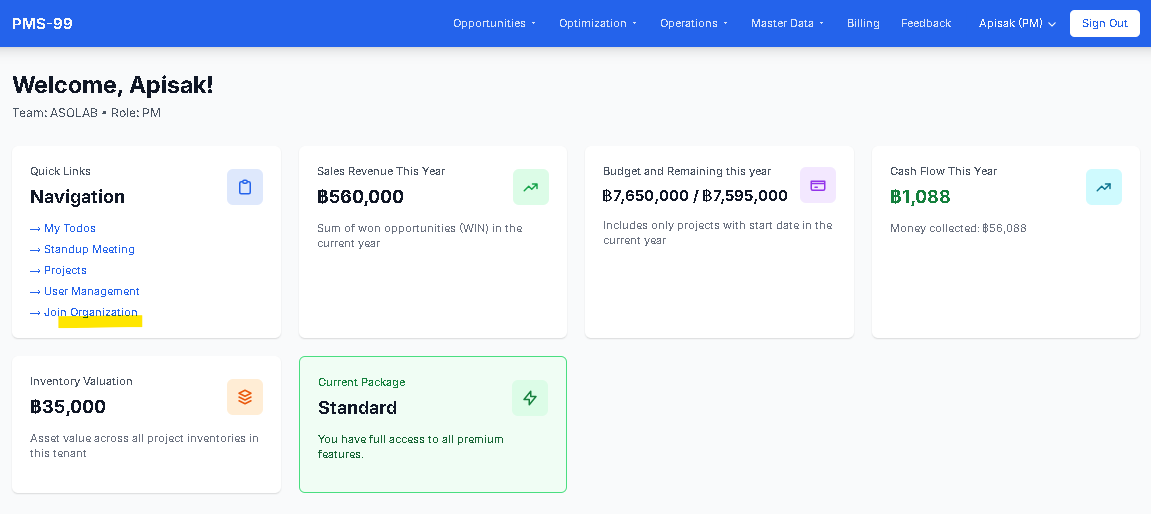1151x514 pixels.
Task: Click the clipboard icon in Navigation card
Action: pos(244,187)
